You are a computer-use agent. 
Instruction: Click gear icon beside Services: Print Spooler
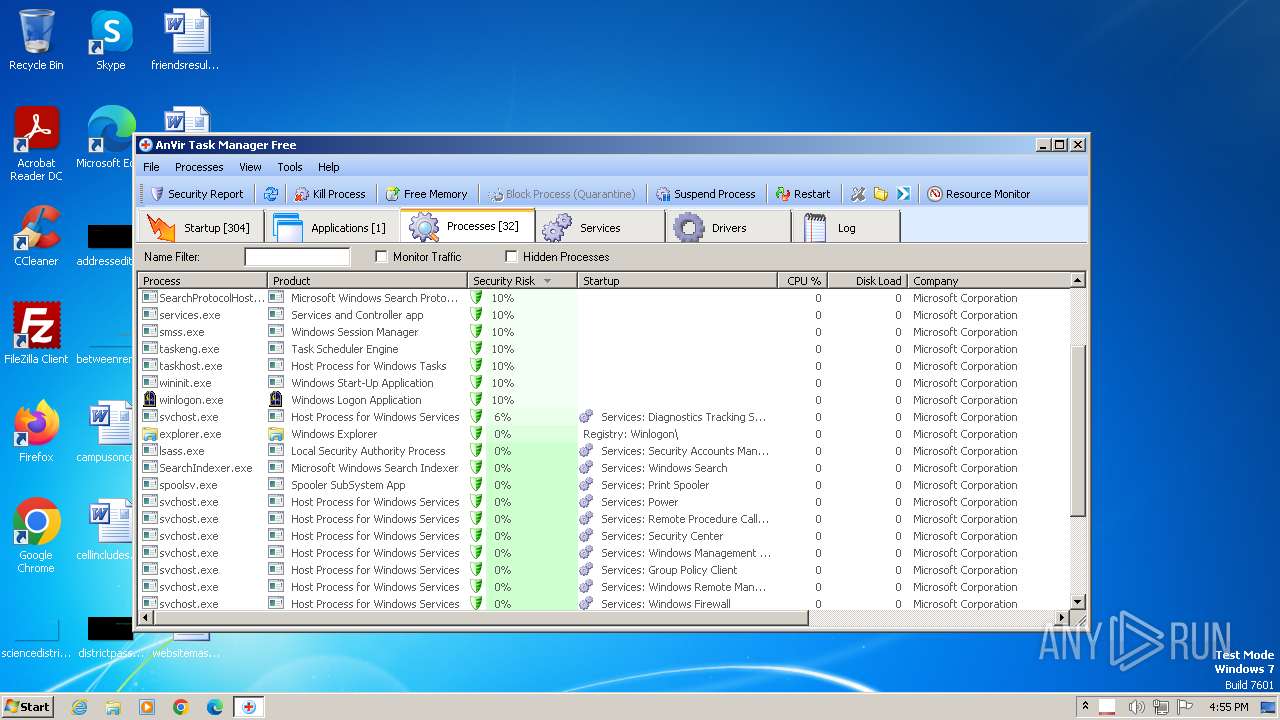[587, 485]
